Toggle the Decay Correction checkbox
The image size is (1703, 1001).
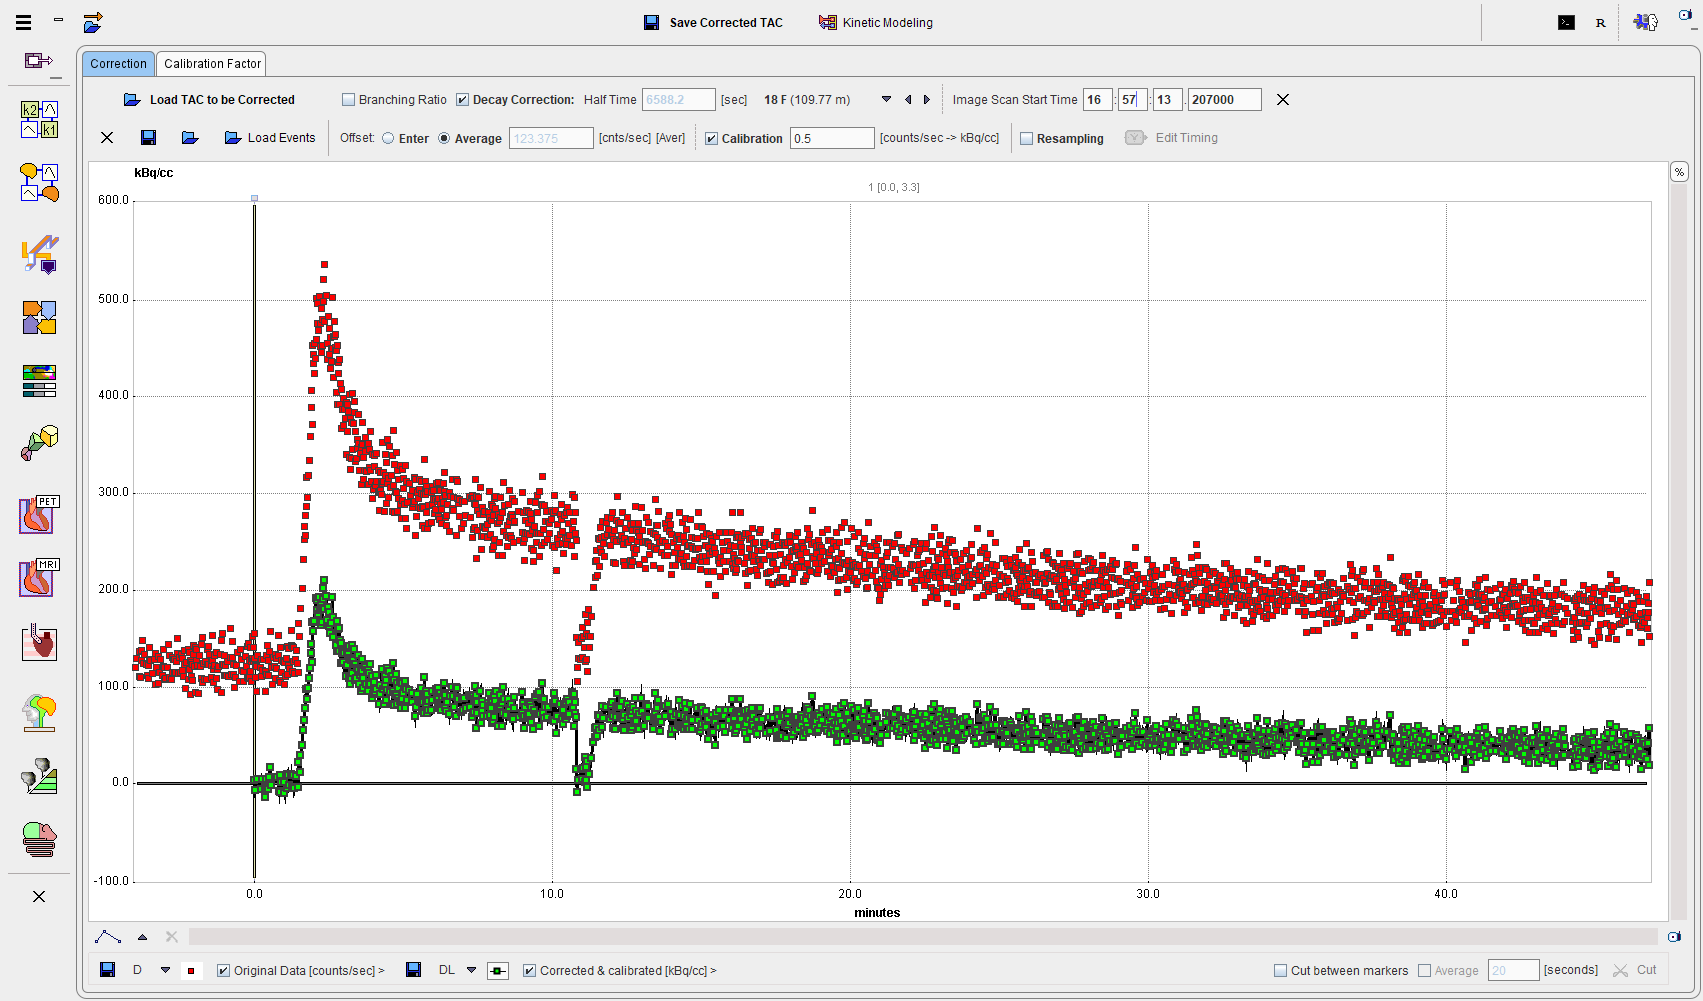tap(463, 100)
